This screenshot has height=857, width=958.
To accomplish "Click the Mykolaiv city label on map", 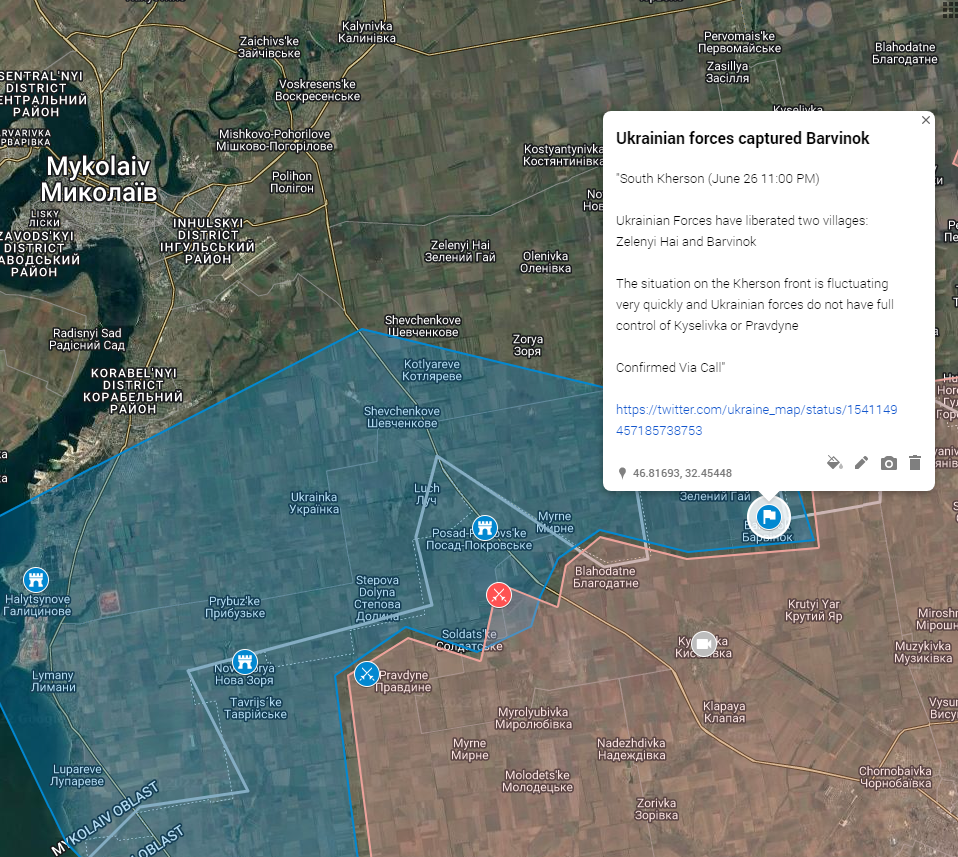I will [98, 179].
